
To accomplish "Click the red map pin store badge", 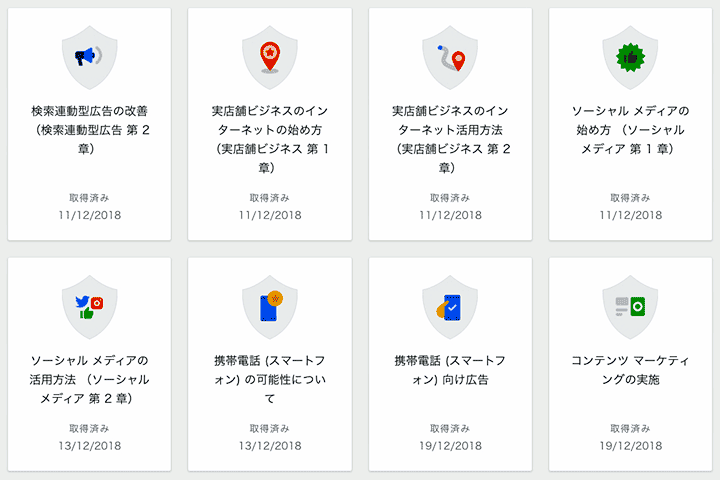I will pyautogui.click(x=270, y=57).
